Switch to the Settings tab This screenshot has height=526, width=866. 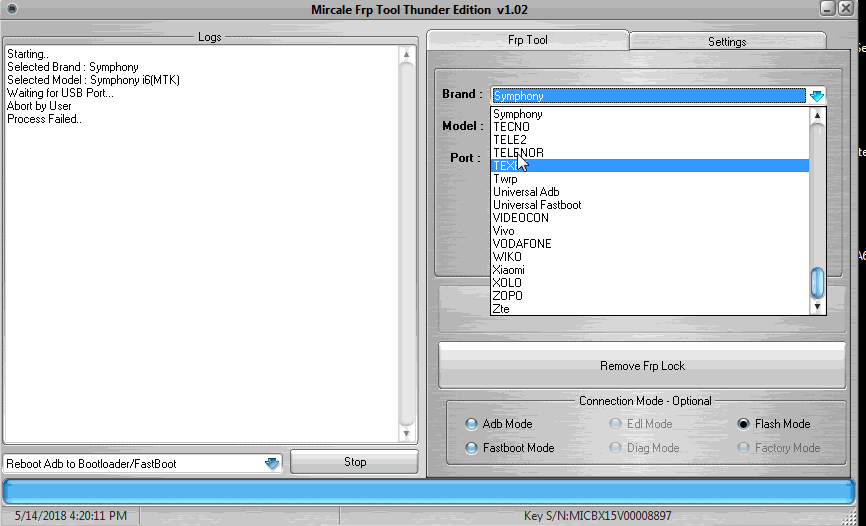(x=727, y=41)
